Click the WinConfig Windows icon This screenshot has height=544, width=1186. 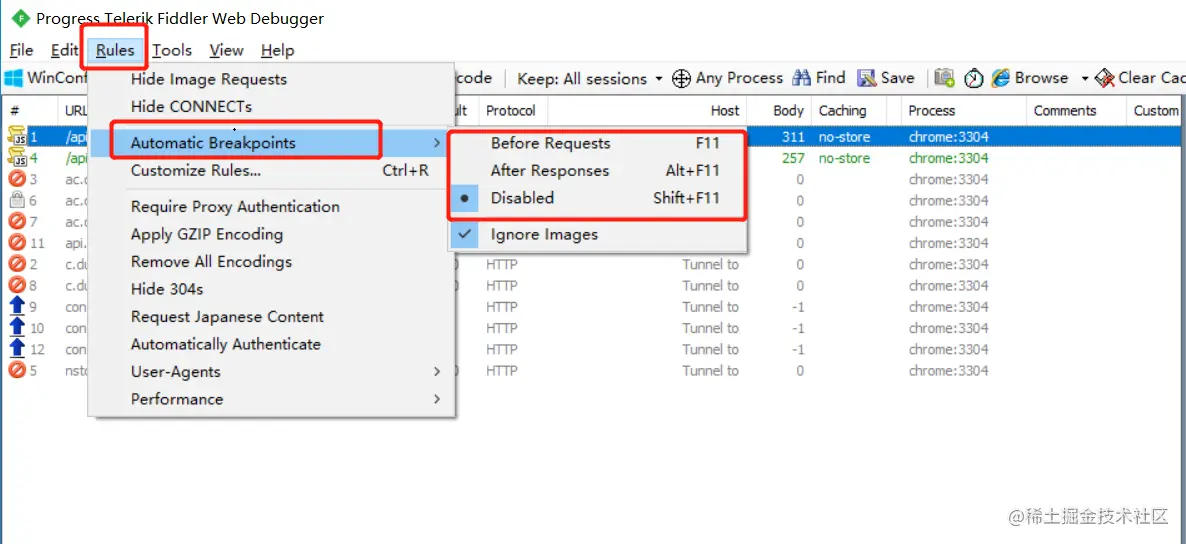coord(14,78)
